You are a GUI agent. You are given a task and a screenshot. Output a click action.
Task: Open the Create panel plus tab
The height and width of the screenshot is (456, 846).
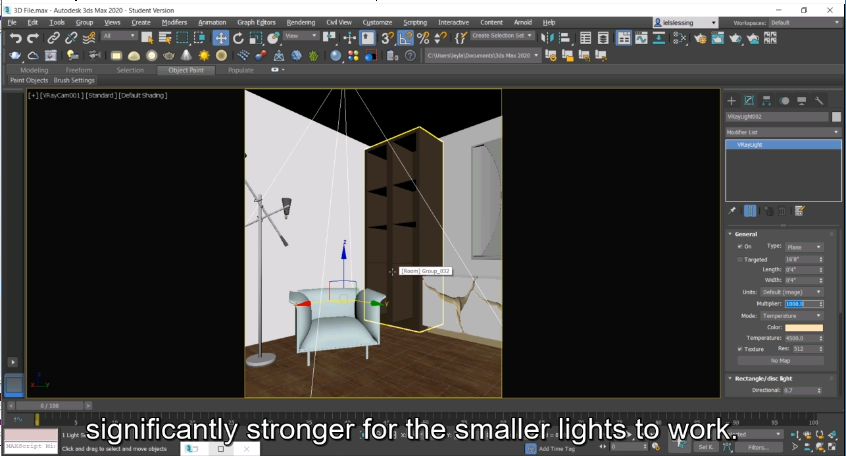click(x=732, y=100)
